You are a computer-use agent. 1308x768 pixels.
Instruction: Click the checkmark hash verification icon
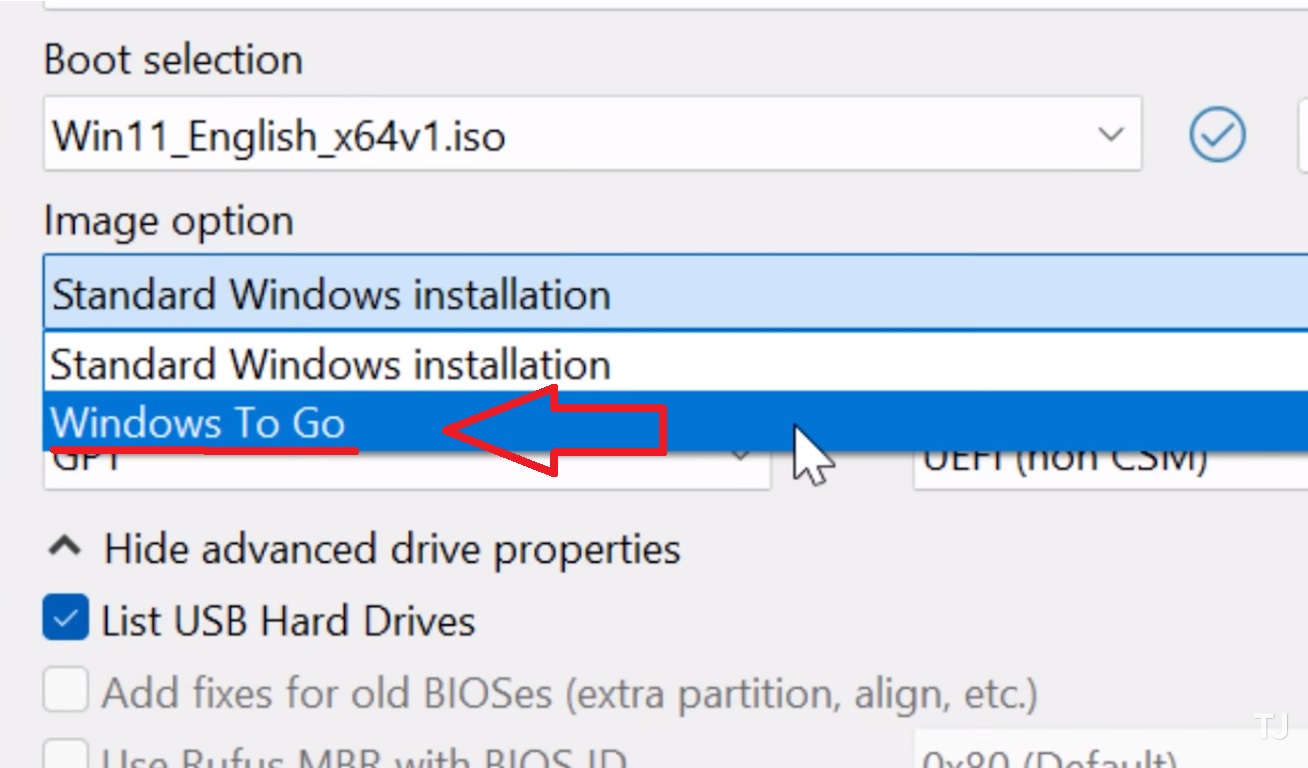coord(1217,134)
